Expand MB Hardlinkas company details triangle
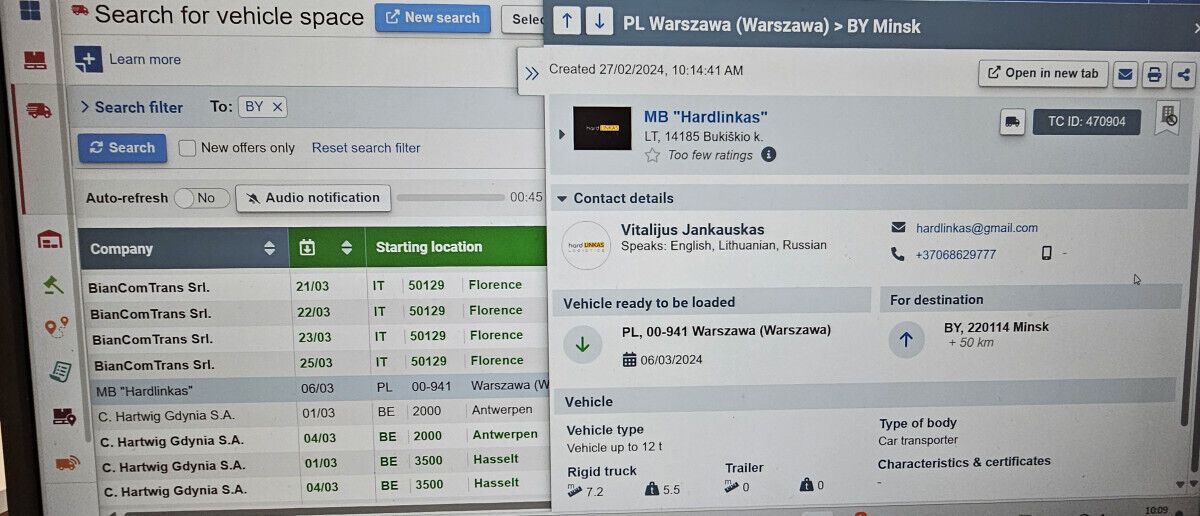 click(x=561, y=131)
